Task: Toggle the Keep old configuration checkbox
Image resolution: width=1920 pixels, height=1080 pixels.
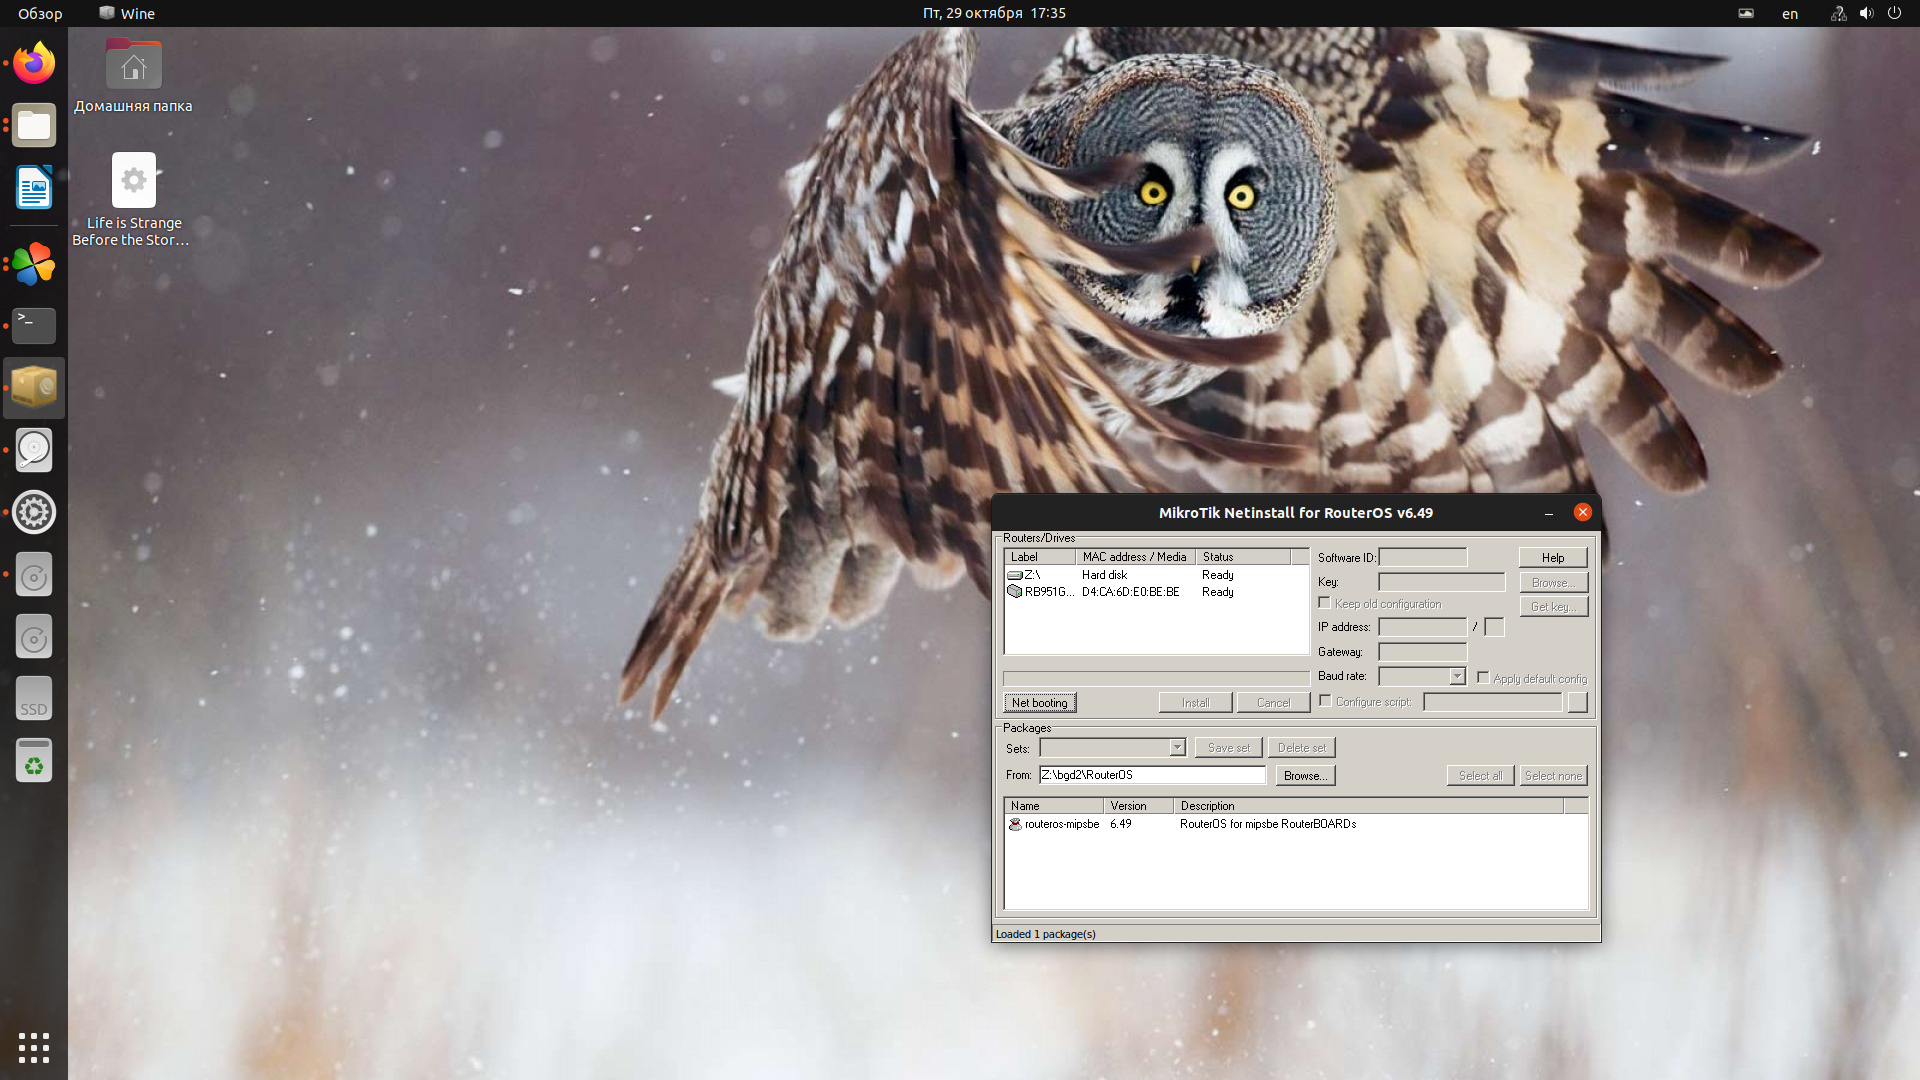Action: (1325, 603)
